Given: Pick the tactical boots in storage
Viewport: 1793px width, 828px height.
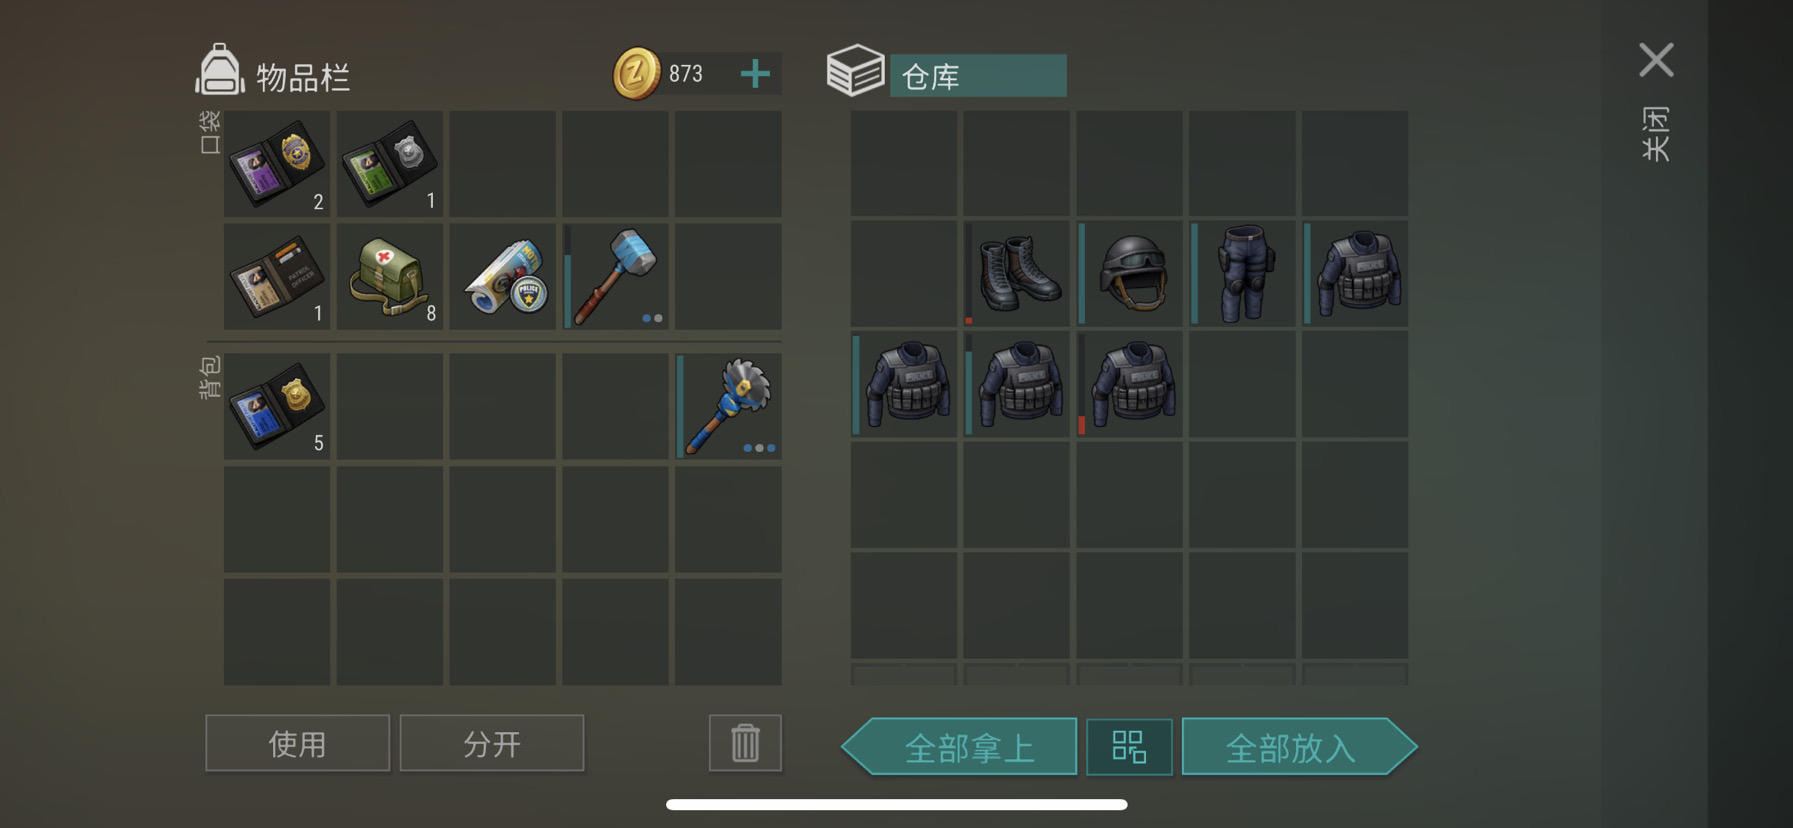Looking at the screenshot, I should [1017, 273].
